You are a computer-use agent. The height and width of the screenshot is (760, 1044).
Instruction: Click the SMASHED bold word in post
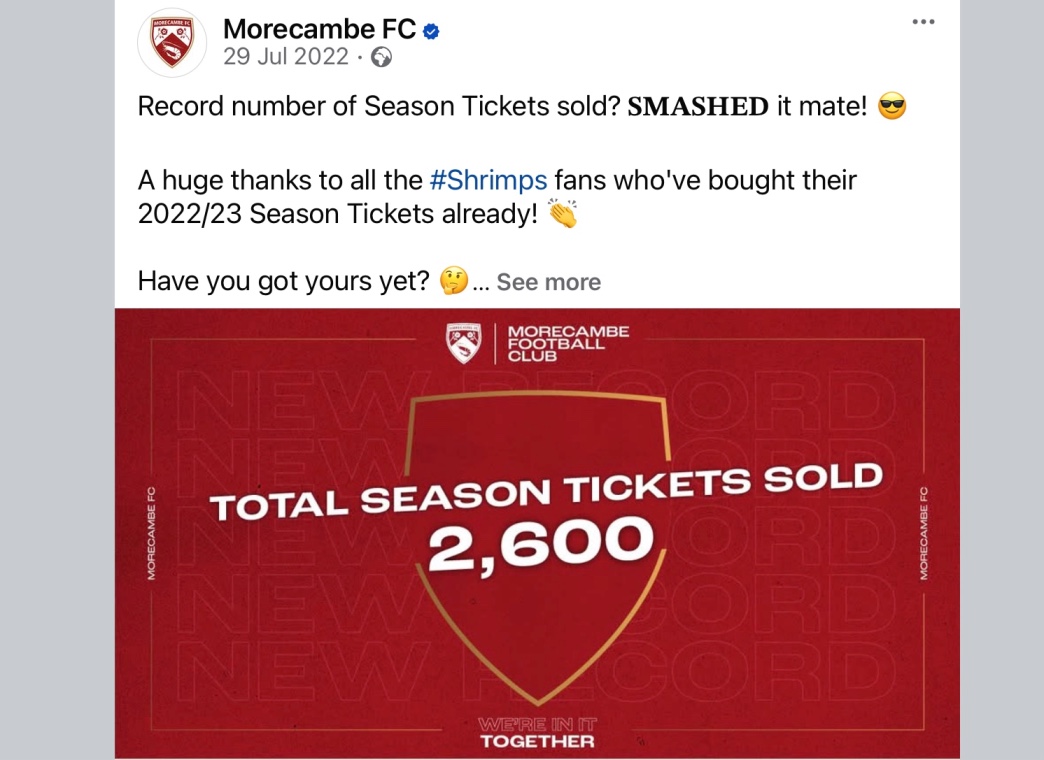(698, 107)
